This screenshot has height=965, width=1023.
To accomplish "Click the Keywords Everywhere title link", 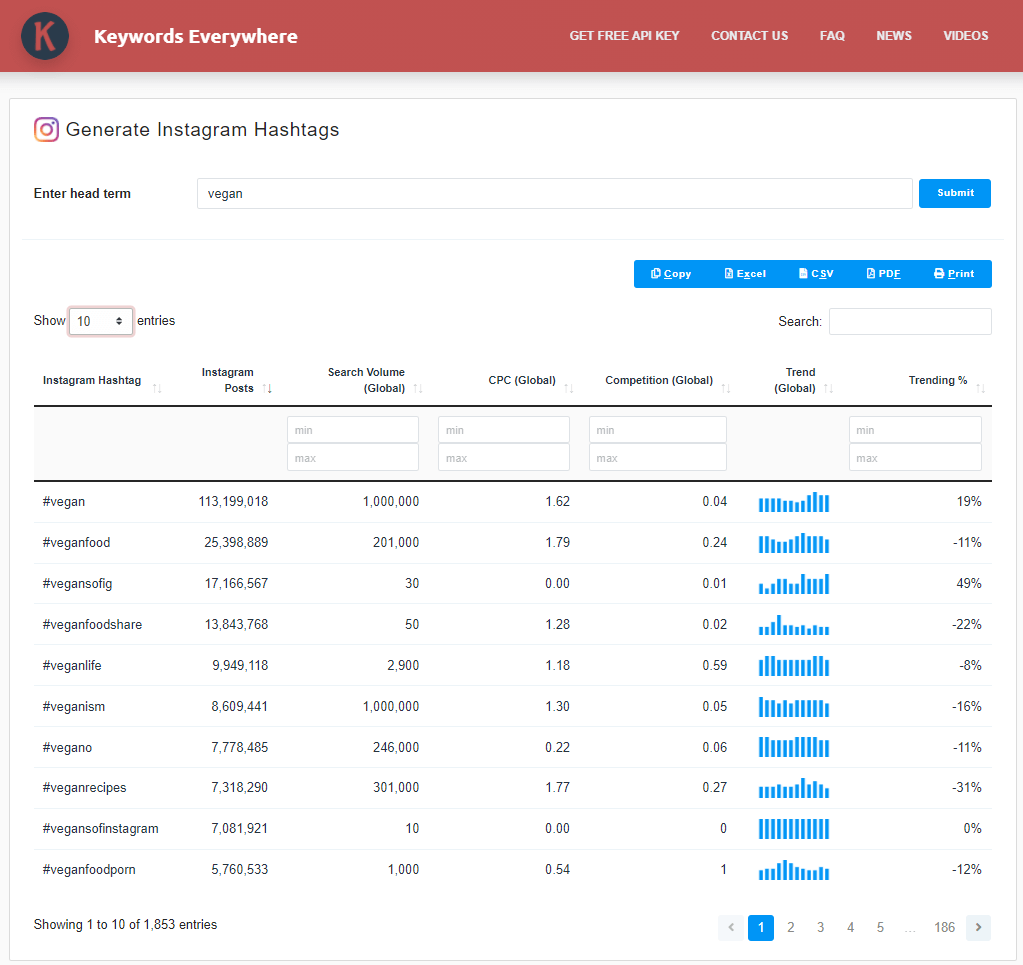I will (196, 37).
